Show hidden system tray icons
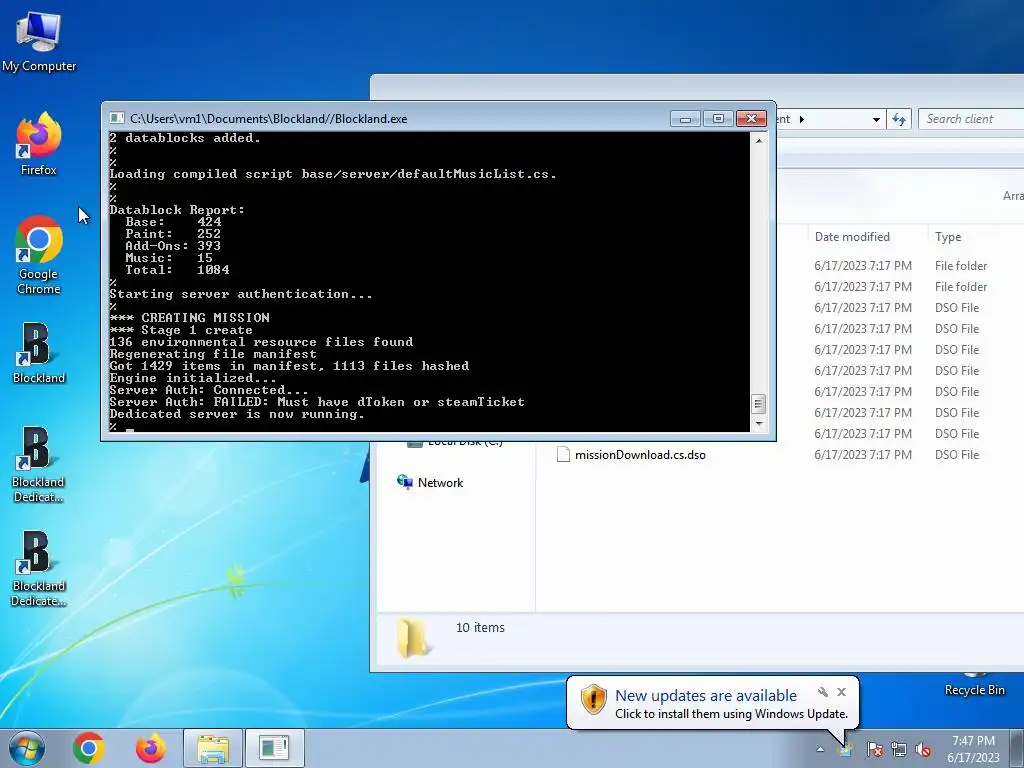Image resolution: width=1024 pixels, height=768 pixels. click(820, 749)
